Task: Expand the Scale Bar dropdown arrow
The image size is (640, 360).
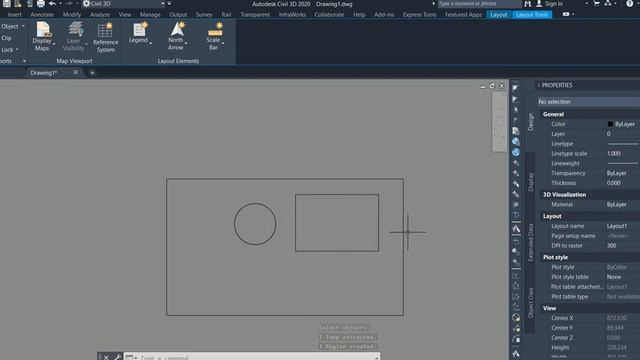Action: click(223, 43)
